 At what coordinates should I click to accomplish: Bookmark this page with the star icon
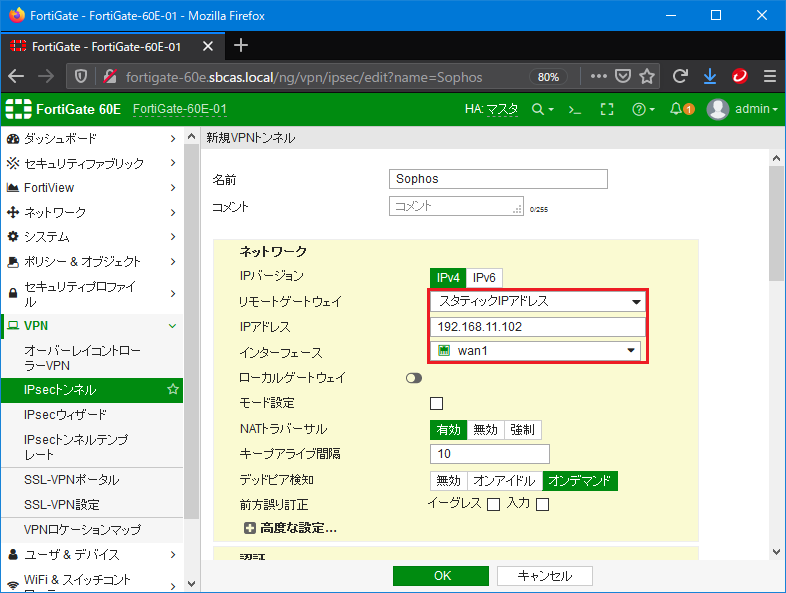647,76
